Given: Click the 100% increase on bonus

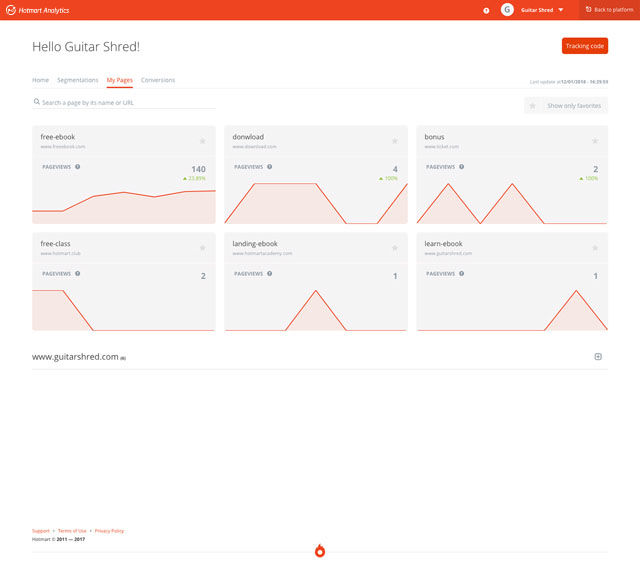Looking at the screenshot, I should tap(589, 178).
